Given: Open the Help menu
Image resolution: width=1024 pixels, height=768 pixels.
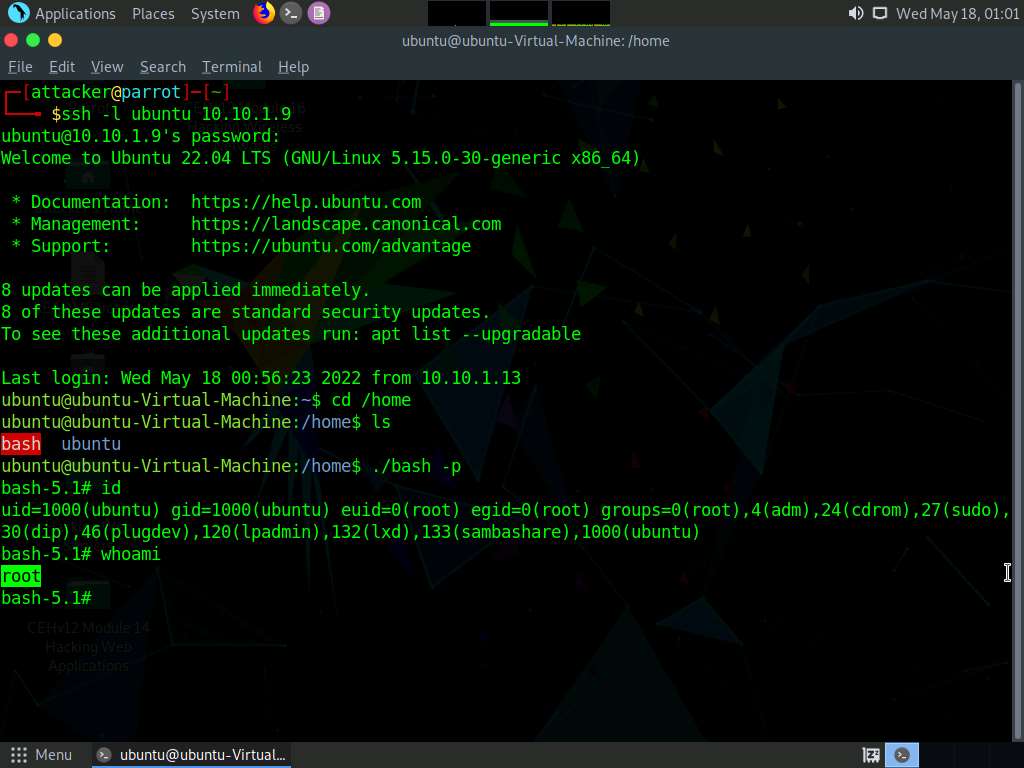Looking at the screenshot, I should point(293,67).
